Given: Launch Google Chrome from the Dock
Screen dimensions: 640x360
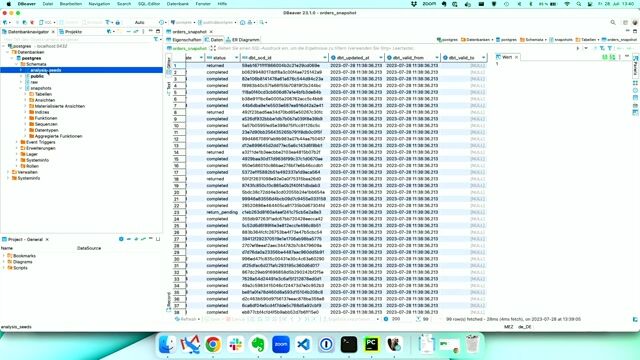Looking at the screenshot, I should tap(213, 344).
